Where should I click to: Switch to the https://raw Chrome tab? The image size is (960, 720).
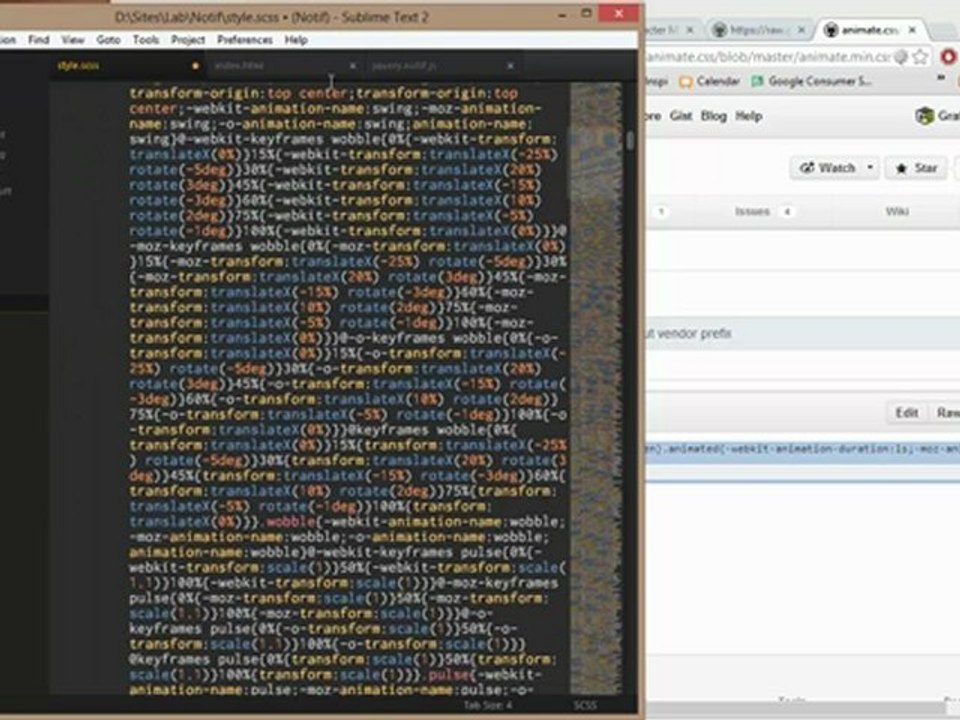[x=759, y=29]
